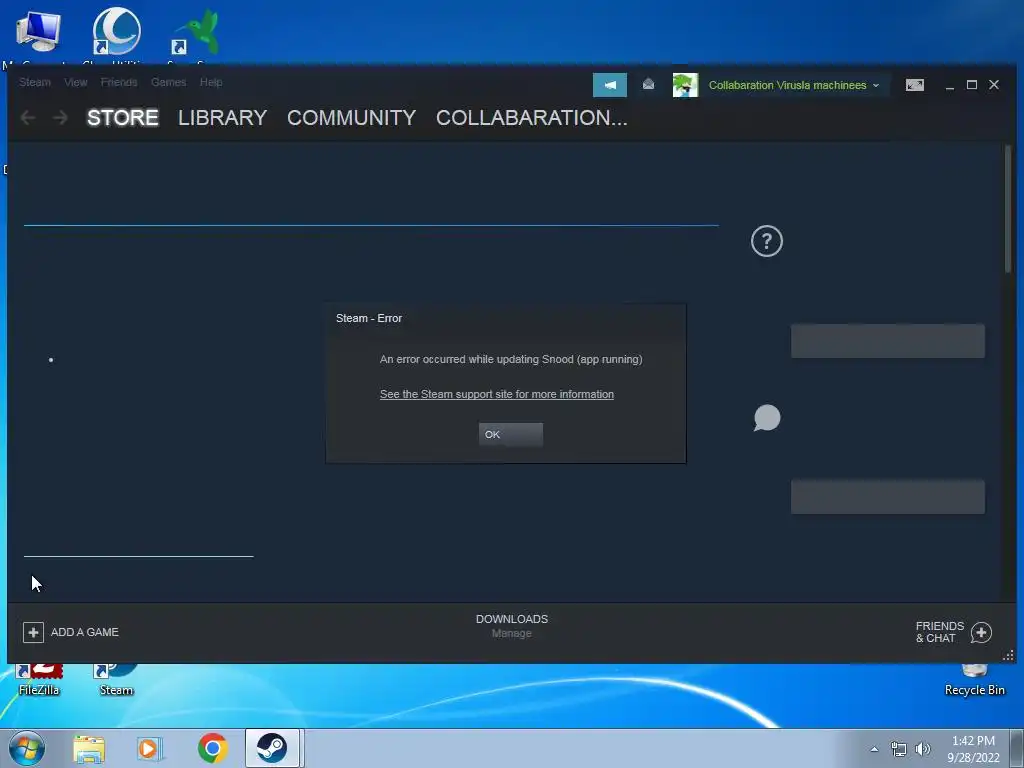Image resolution: width=1024 pixels, height=768 pixels.
Task: Switch to Big Picture mode icon
Action: coord(914,85)
